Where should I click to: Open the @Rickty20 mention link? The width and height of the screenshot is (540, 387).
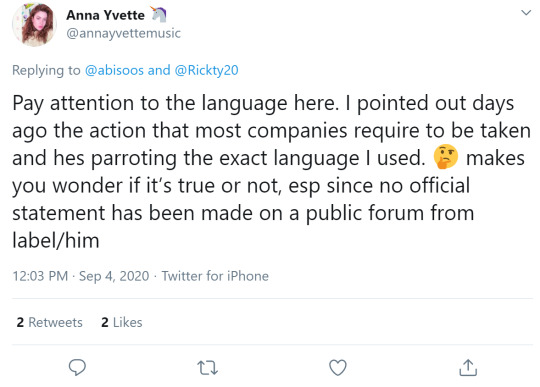[206, 70]
